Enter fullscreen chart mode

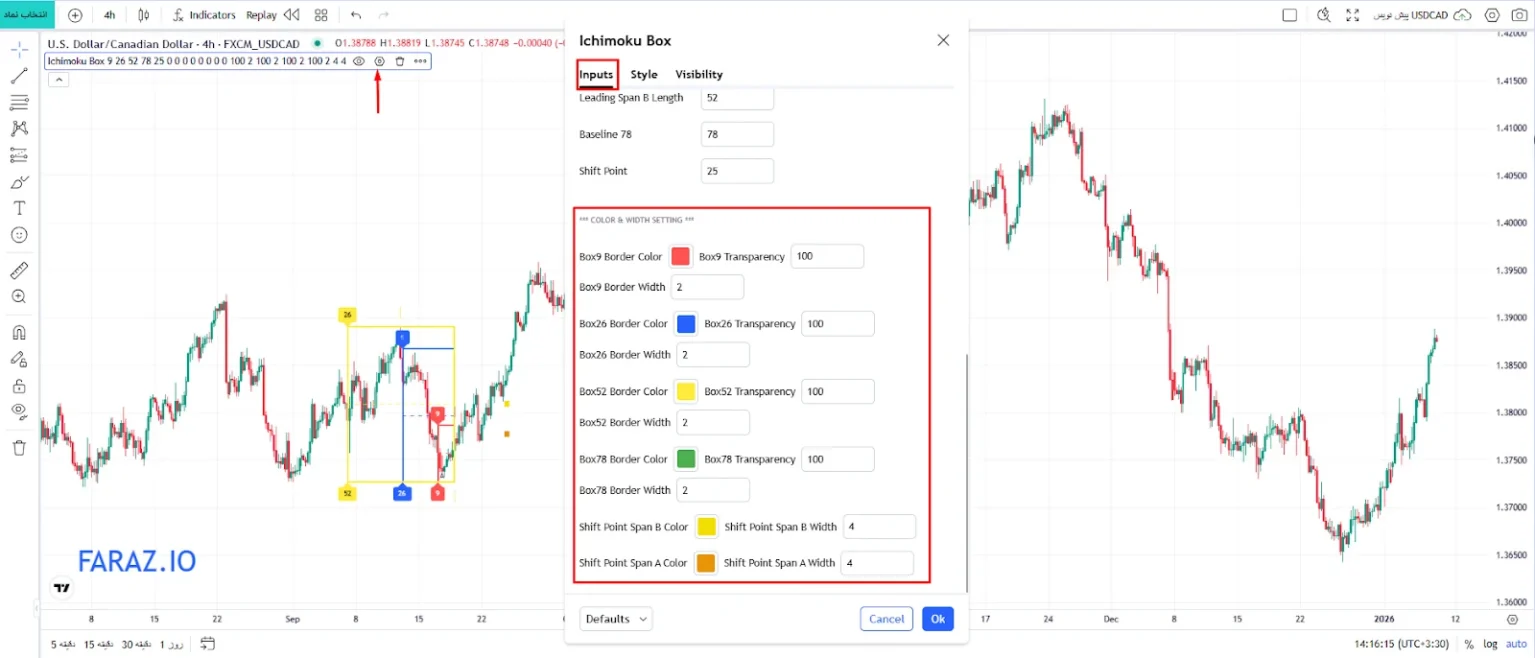point(1353,15)
